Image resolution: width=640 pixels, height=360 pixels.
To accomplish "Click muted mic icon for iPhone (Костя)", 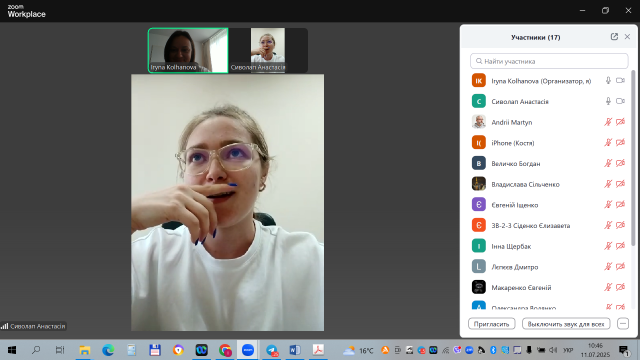I will tap(608, 142).
